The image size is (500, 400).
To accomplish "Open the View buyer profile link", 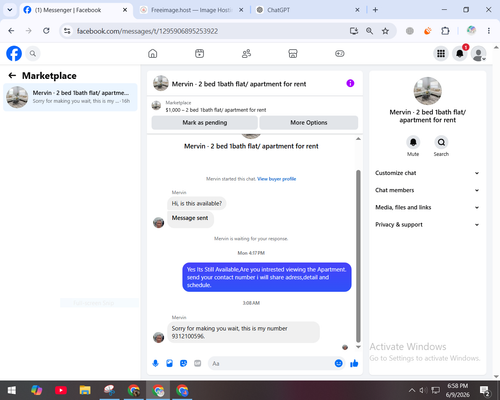I will [x=277, y=179].
